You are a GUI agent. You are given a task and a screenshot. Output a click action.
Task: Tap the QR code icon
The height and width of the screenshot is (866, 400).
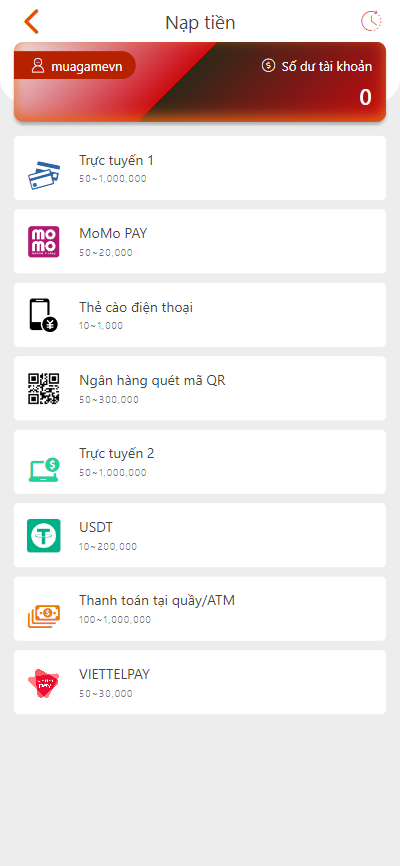44,388
